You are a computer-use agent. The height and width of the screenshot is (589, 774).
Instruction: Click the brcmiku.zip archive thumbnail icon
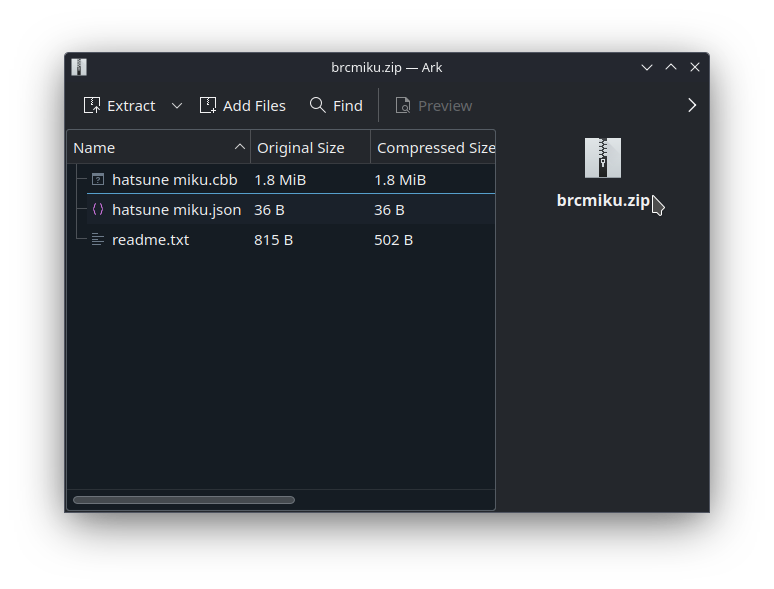point(603,158)
